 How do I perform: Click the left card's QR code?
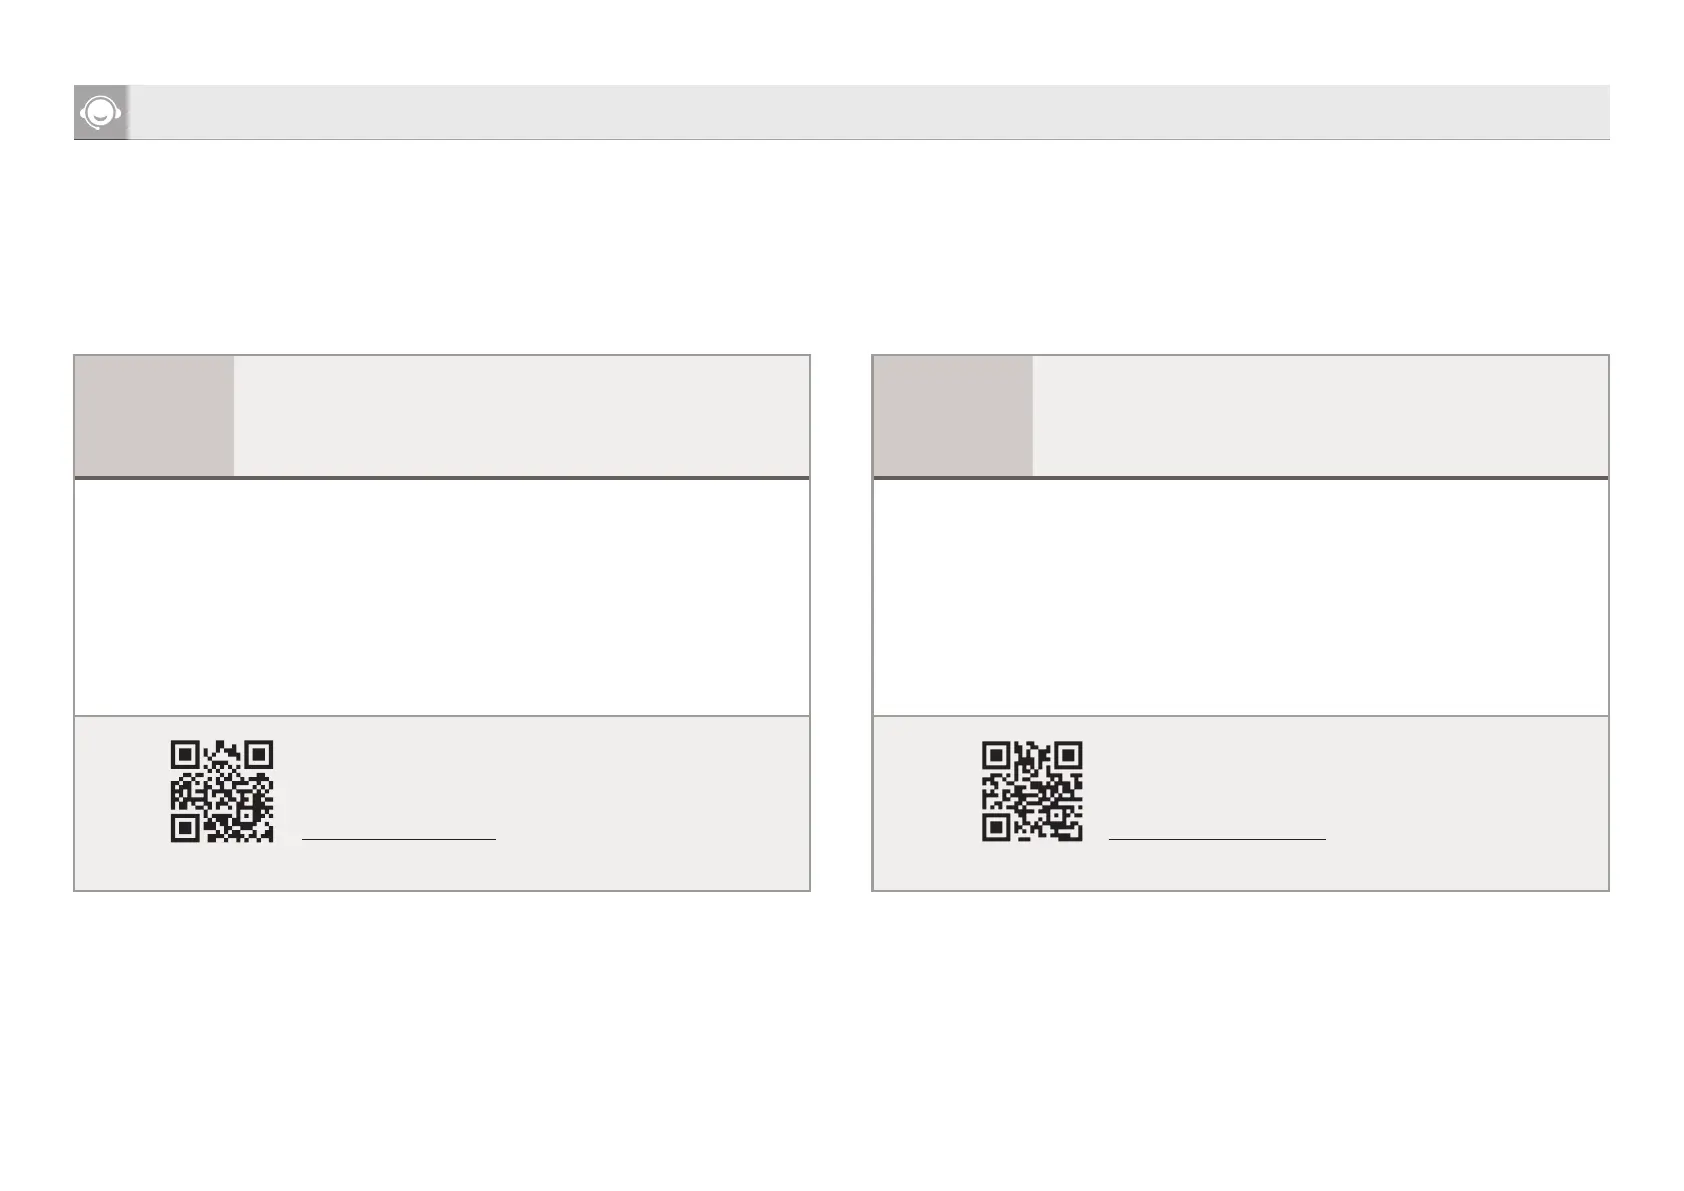(x=222, y=791)
